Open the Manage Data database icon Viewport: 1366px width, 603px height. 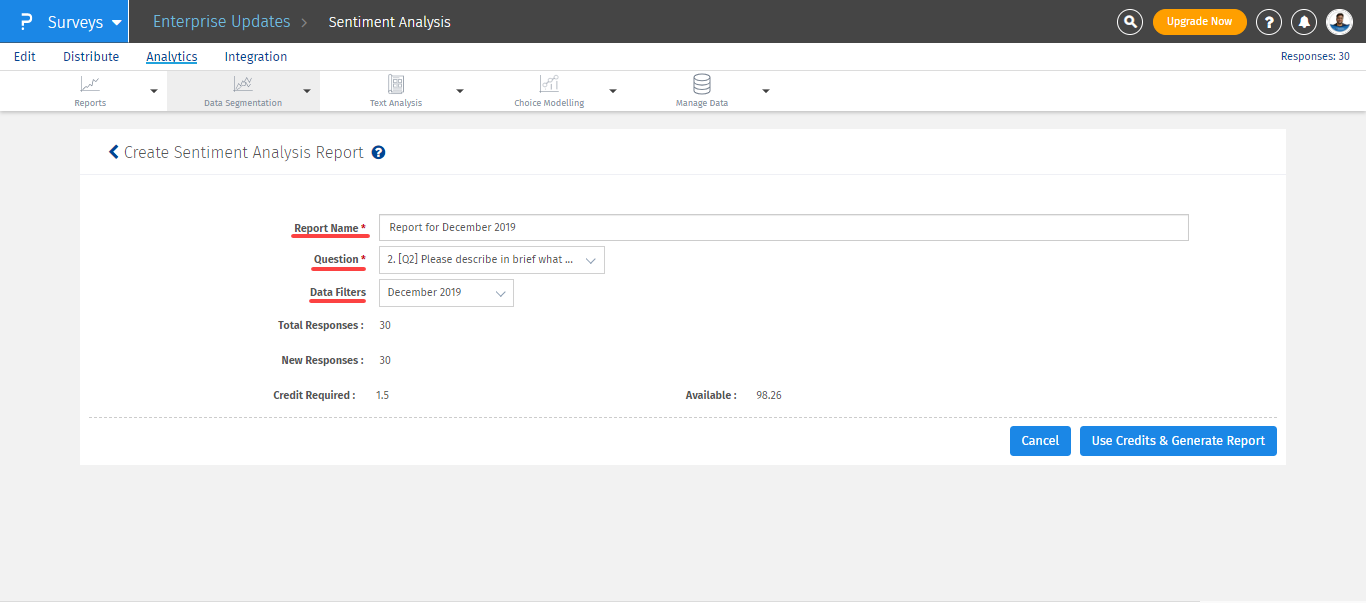(702, 85)
